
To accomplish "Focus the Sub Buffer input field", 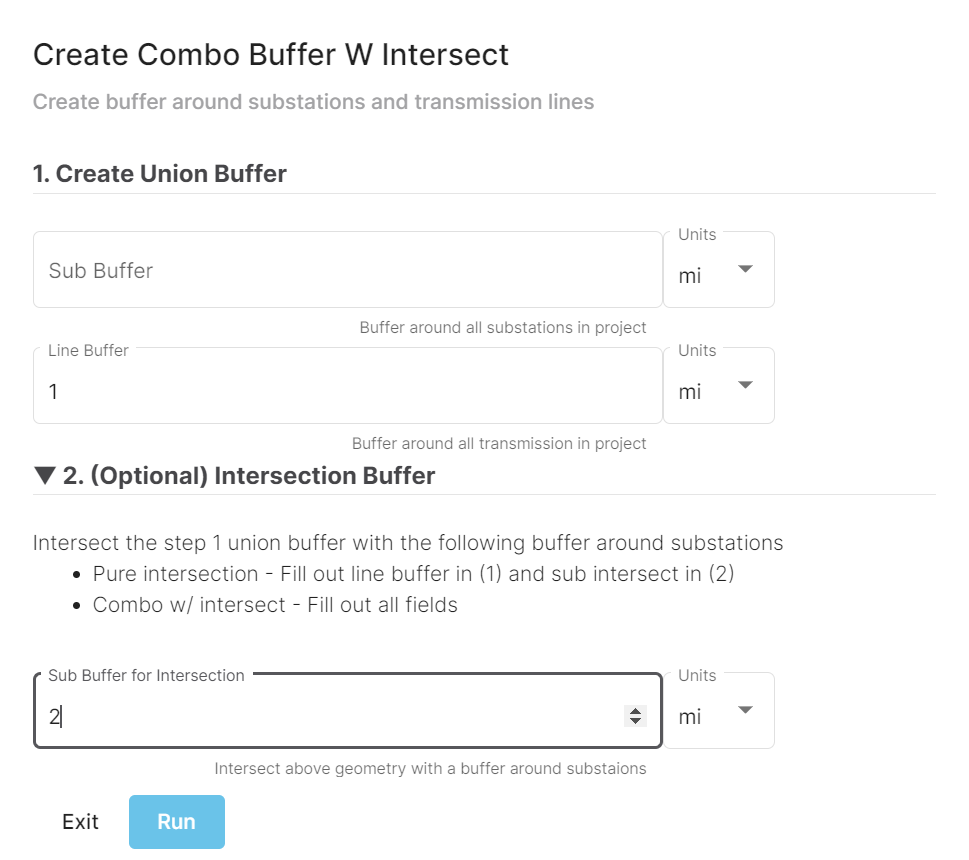I will tap(300, 269).
